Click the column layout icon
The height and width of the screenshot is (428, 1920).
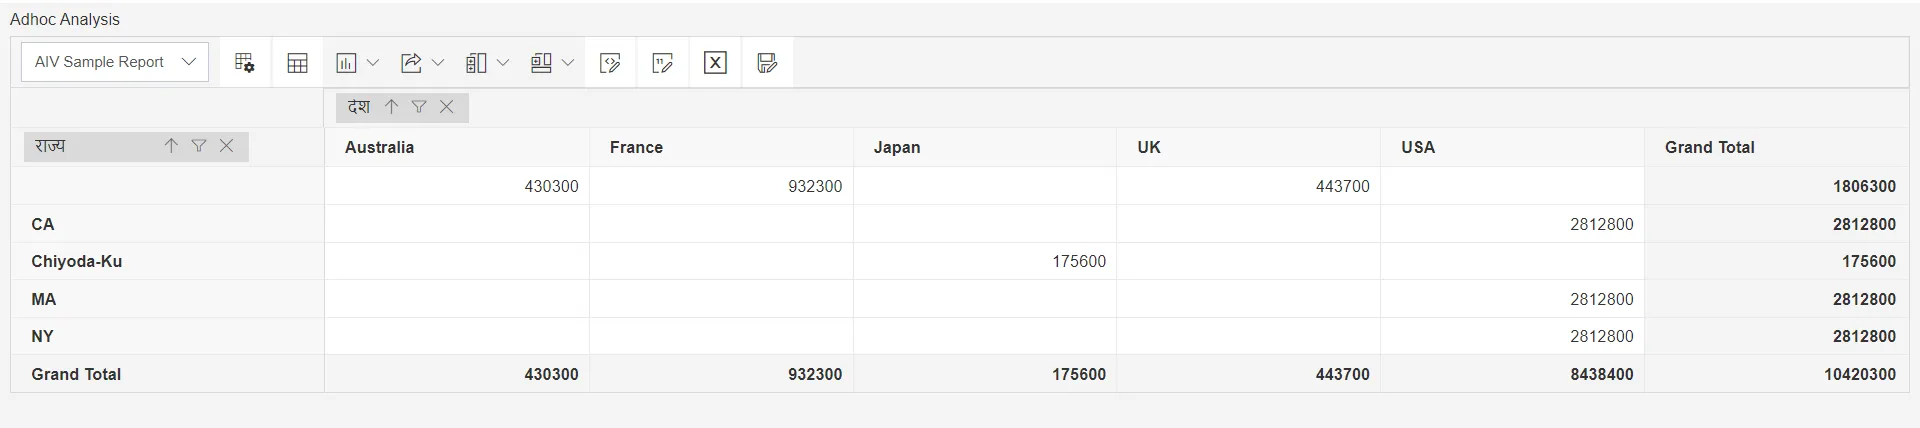coord(476,63)
